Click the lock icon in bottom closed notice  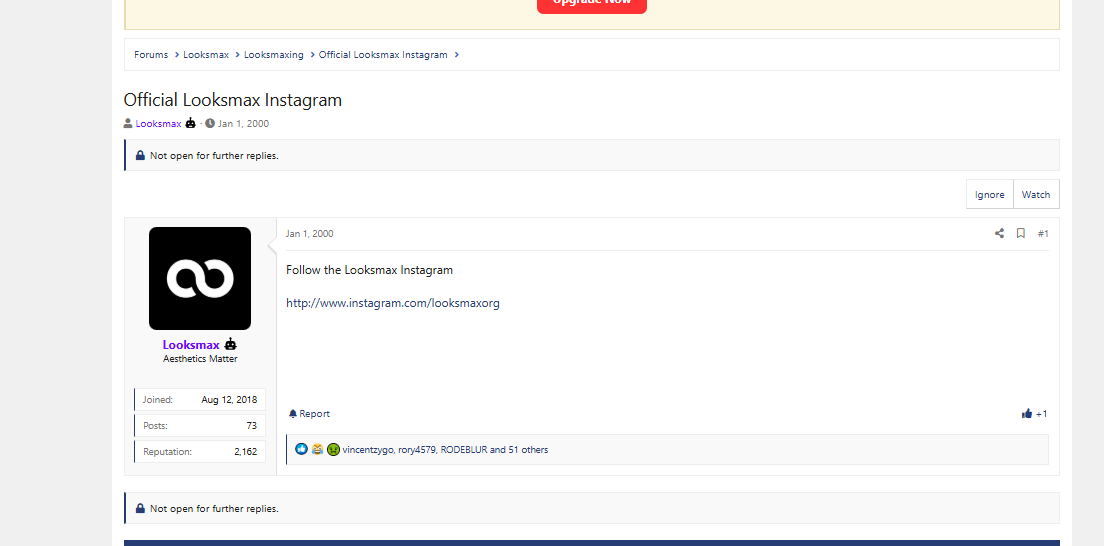point(140,509)
